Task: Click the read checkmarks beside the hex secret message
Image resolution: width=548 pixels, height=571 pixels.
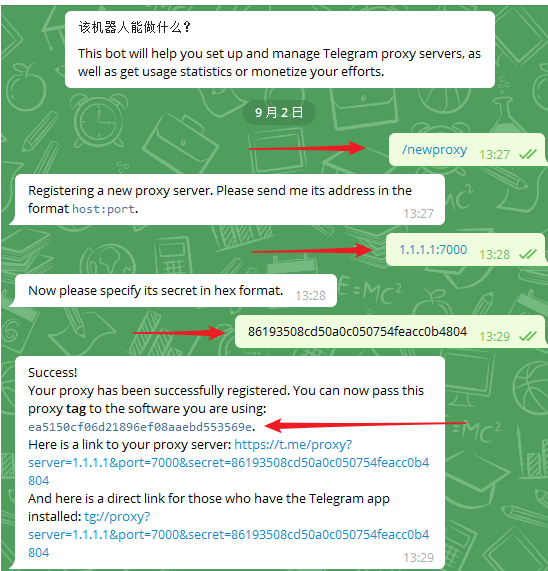Action: pyautogui.click(x=528, y=336)
